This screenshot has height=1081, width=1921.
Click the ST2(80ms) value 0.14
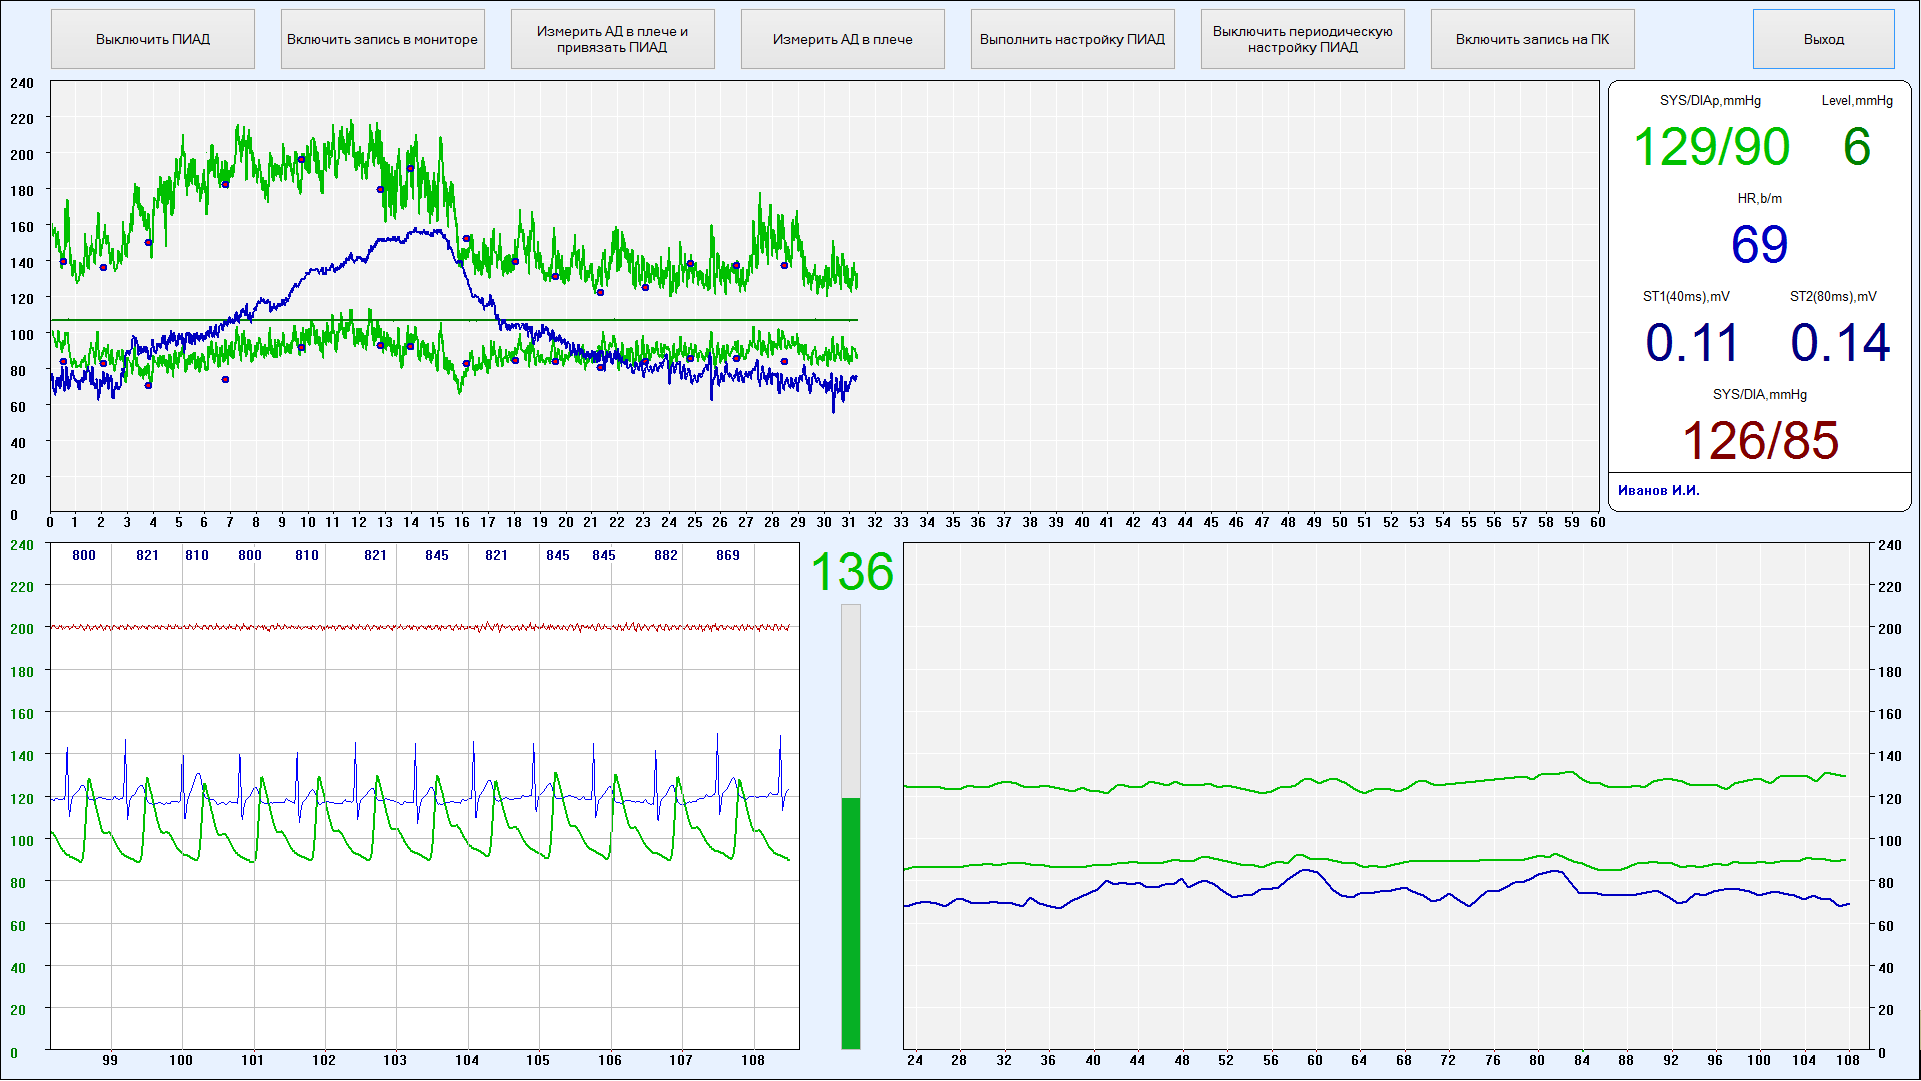[1840, 343]
